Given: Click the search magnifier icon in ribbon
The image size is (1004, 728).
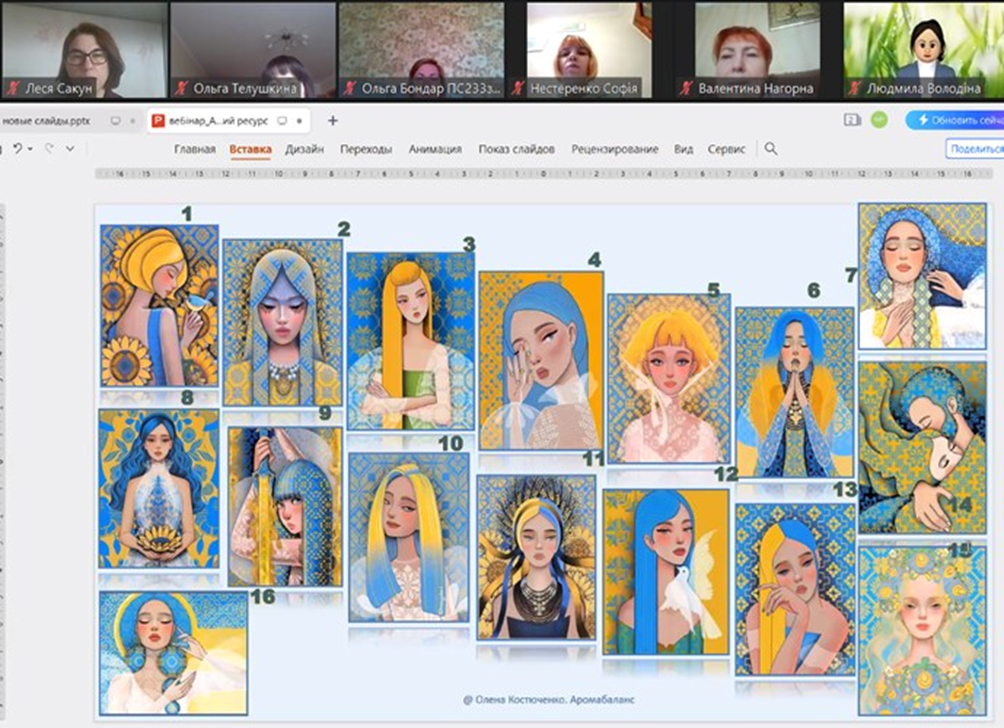Looking at the screenshot, I should (771, 149).
